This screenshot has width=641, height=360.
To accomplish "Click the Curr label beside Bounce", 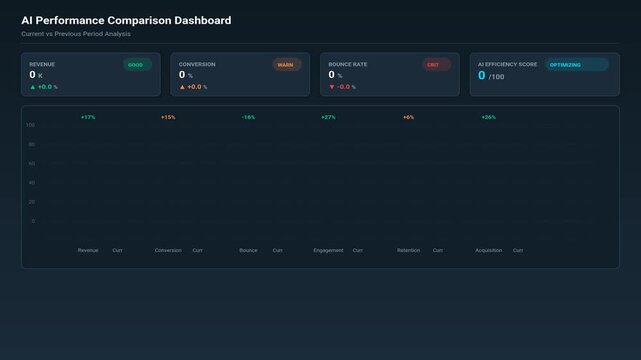I will click(278, 250).
